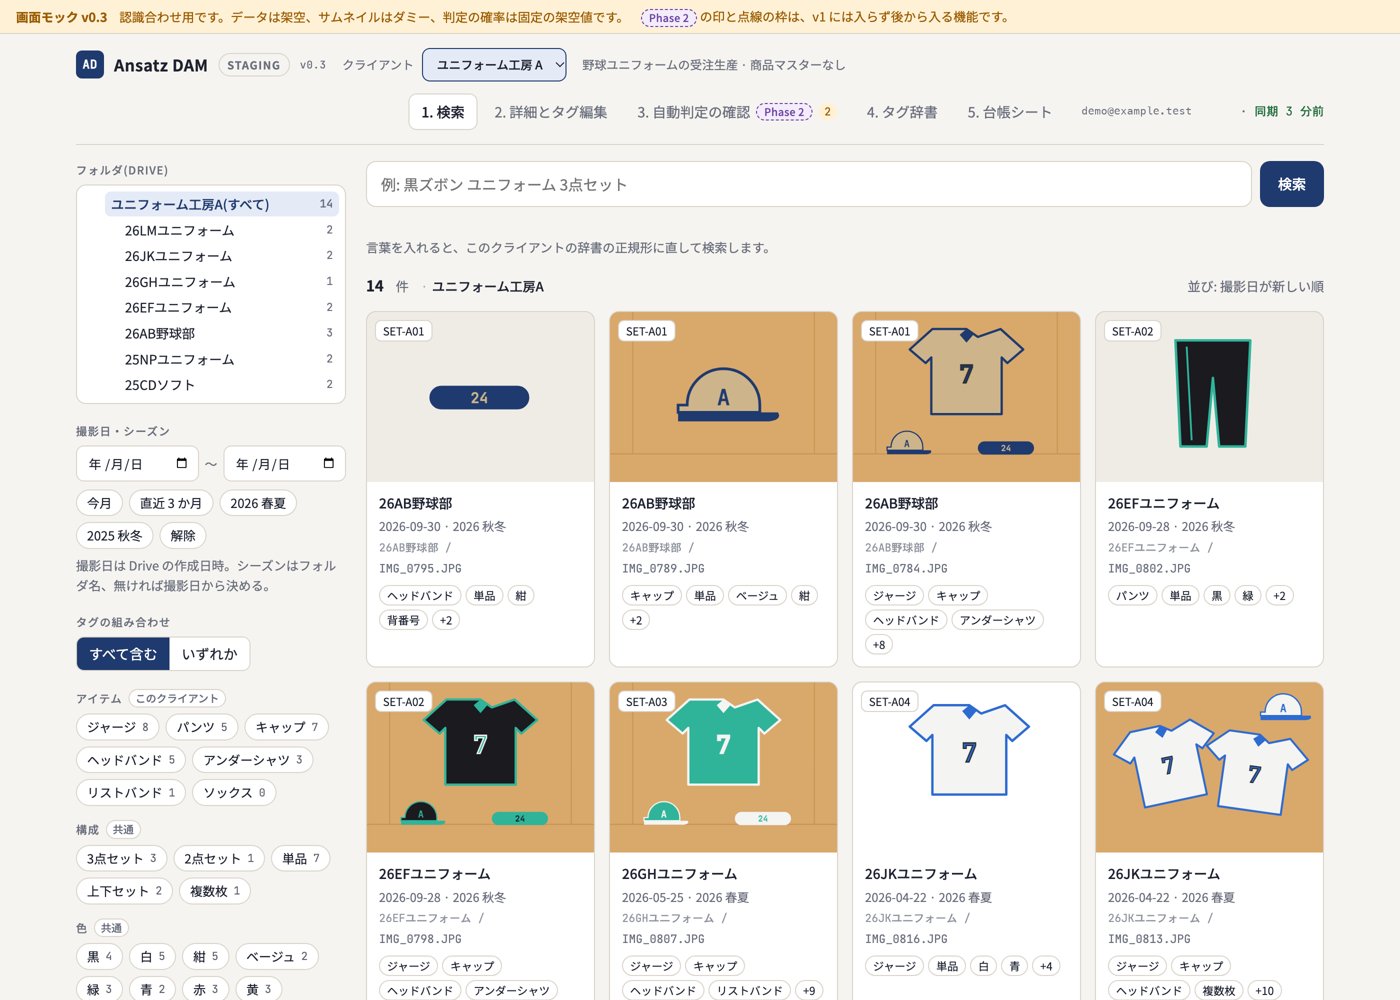Toggle the 2点セット composition chip

click(219, 858)
